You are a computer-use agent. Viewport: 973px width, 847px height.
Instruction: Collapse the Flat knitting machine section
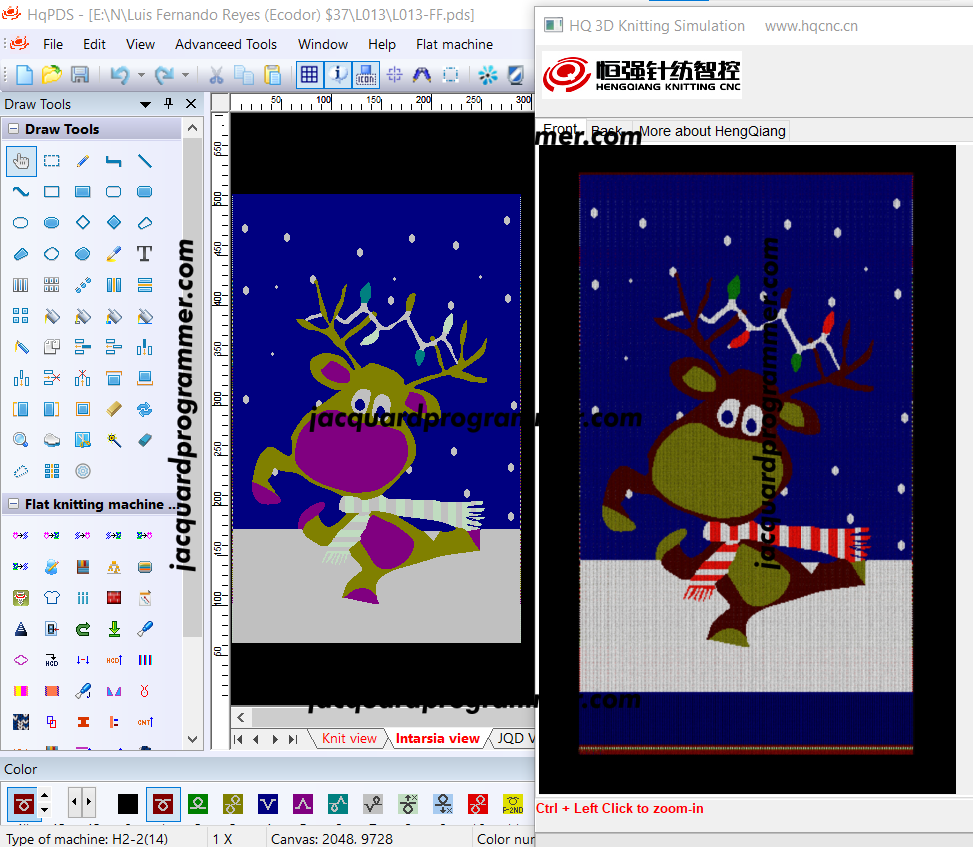[13, 504]
